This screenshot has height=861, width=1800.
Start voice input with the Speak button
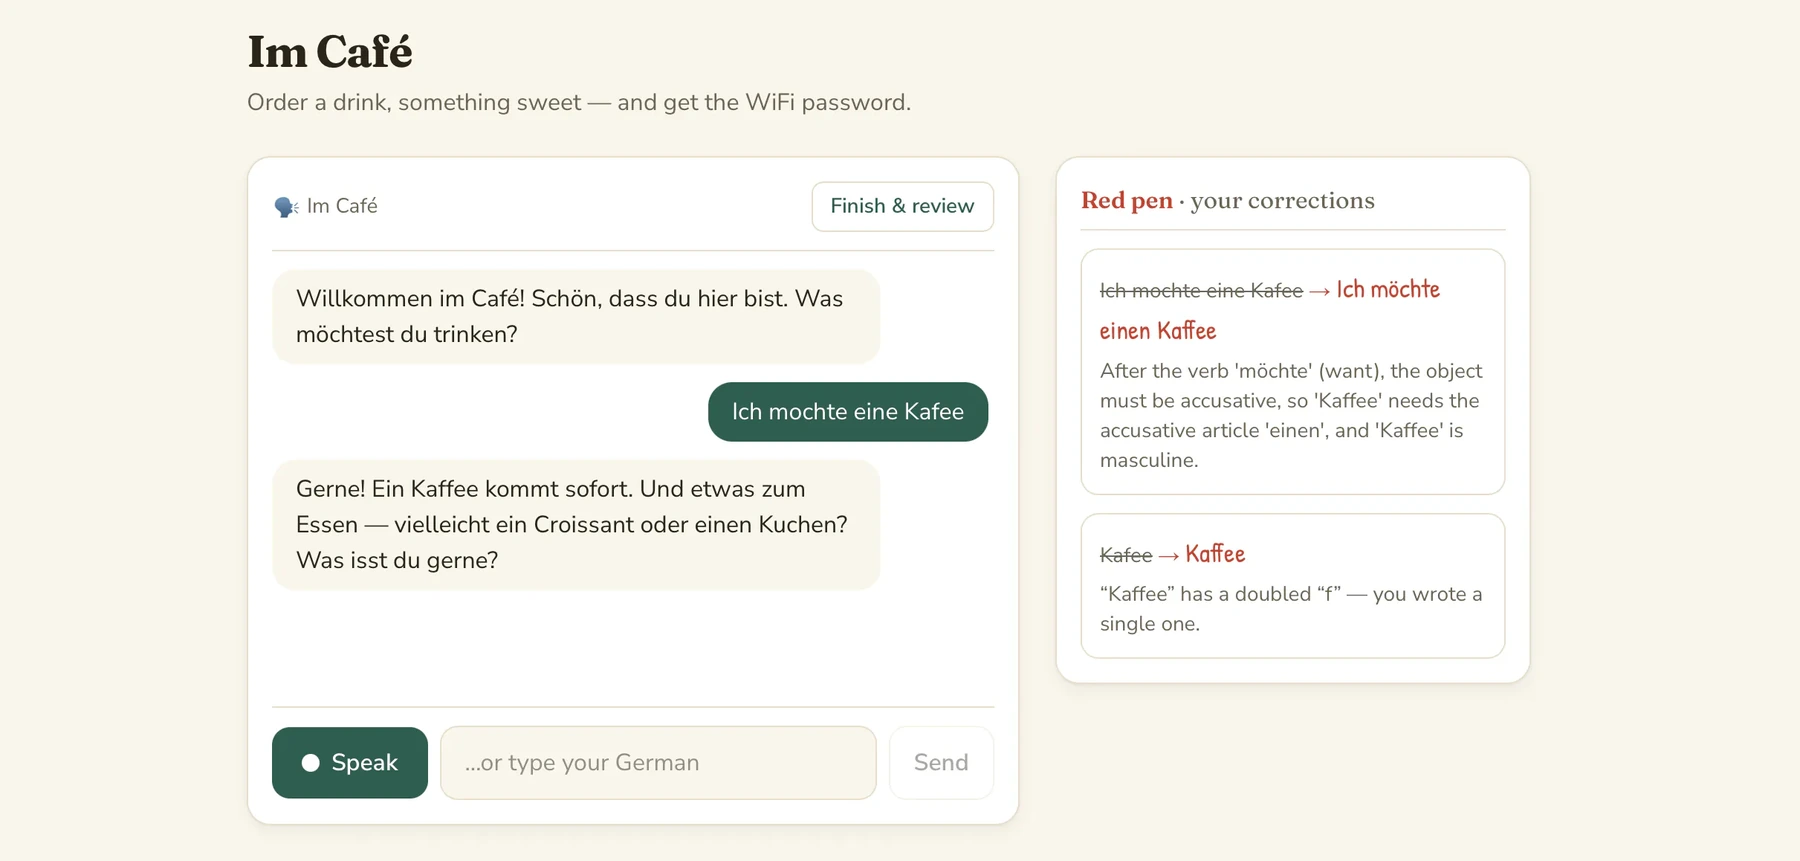[350, 763]
